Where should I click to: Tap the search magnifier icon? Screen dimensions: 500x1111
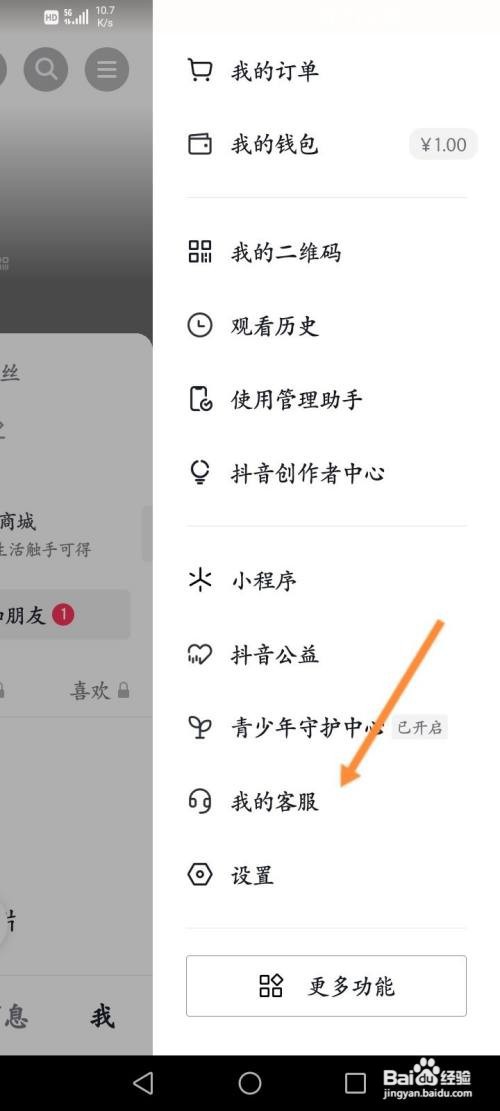[46, 69]
